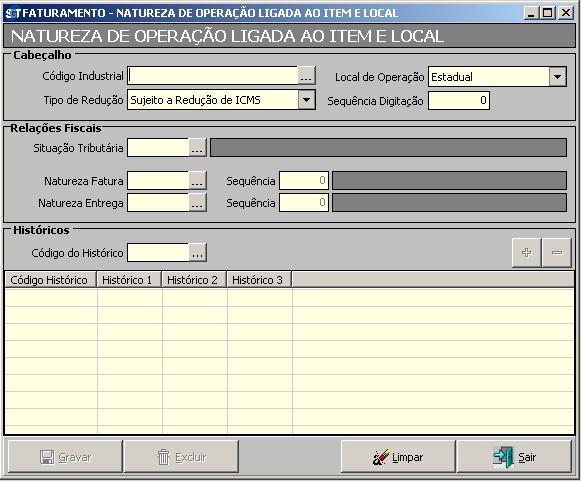Focus the Sequência Digitação field
581x481 pixels.
click(x=459, y=100)
